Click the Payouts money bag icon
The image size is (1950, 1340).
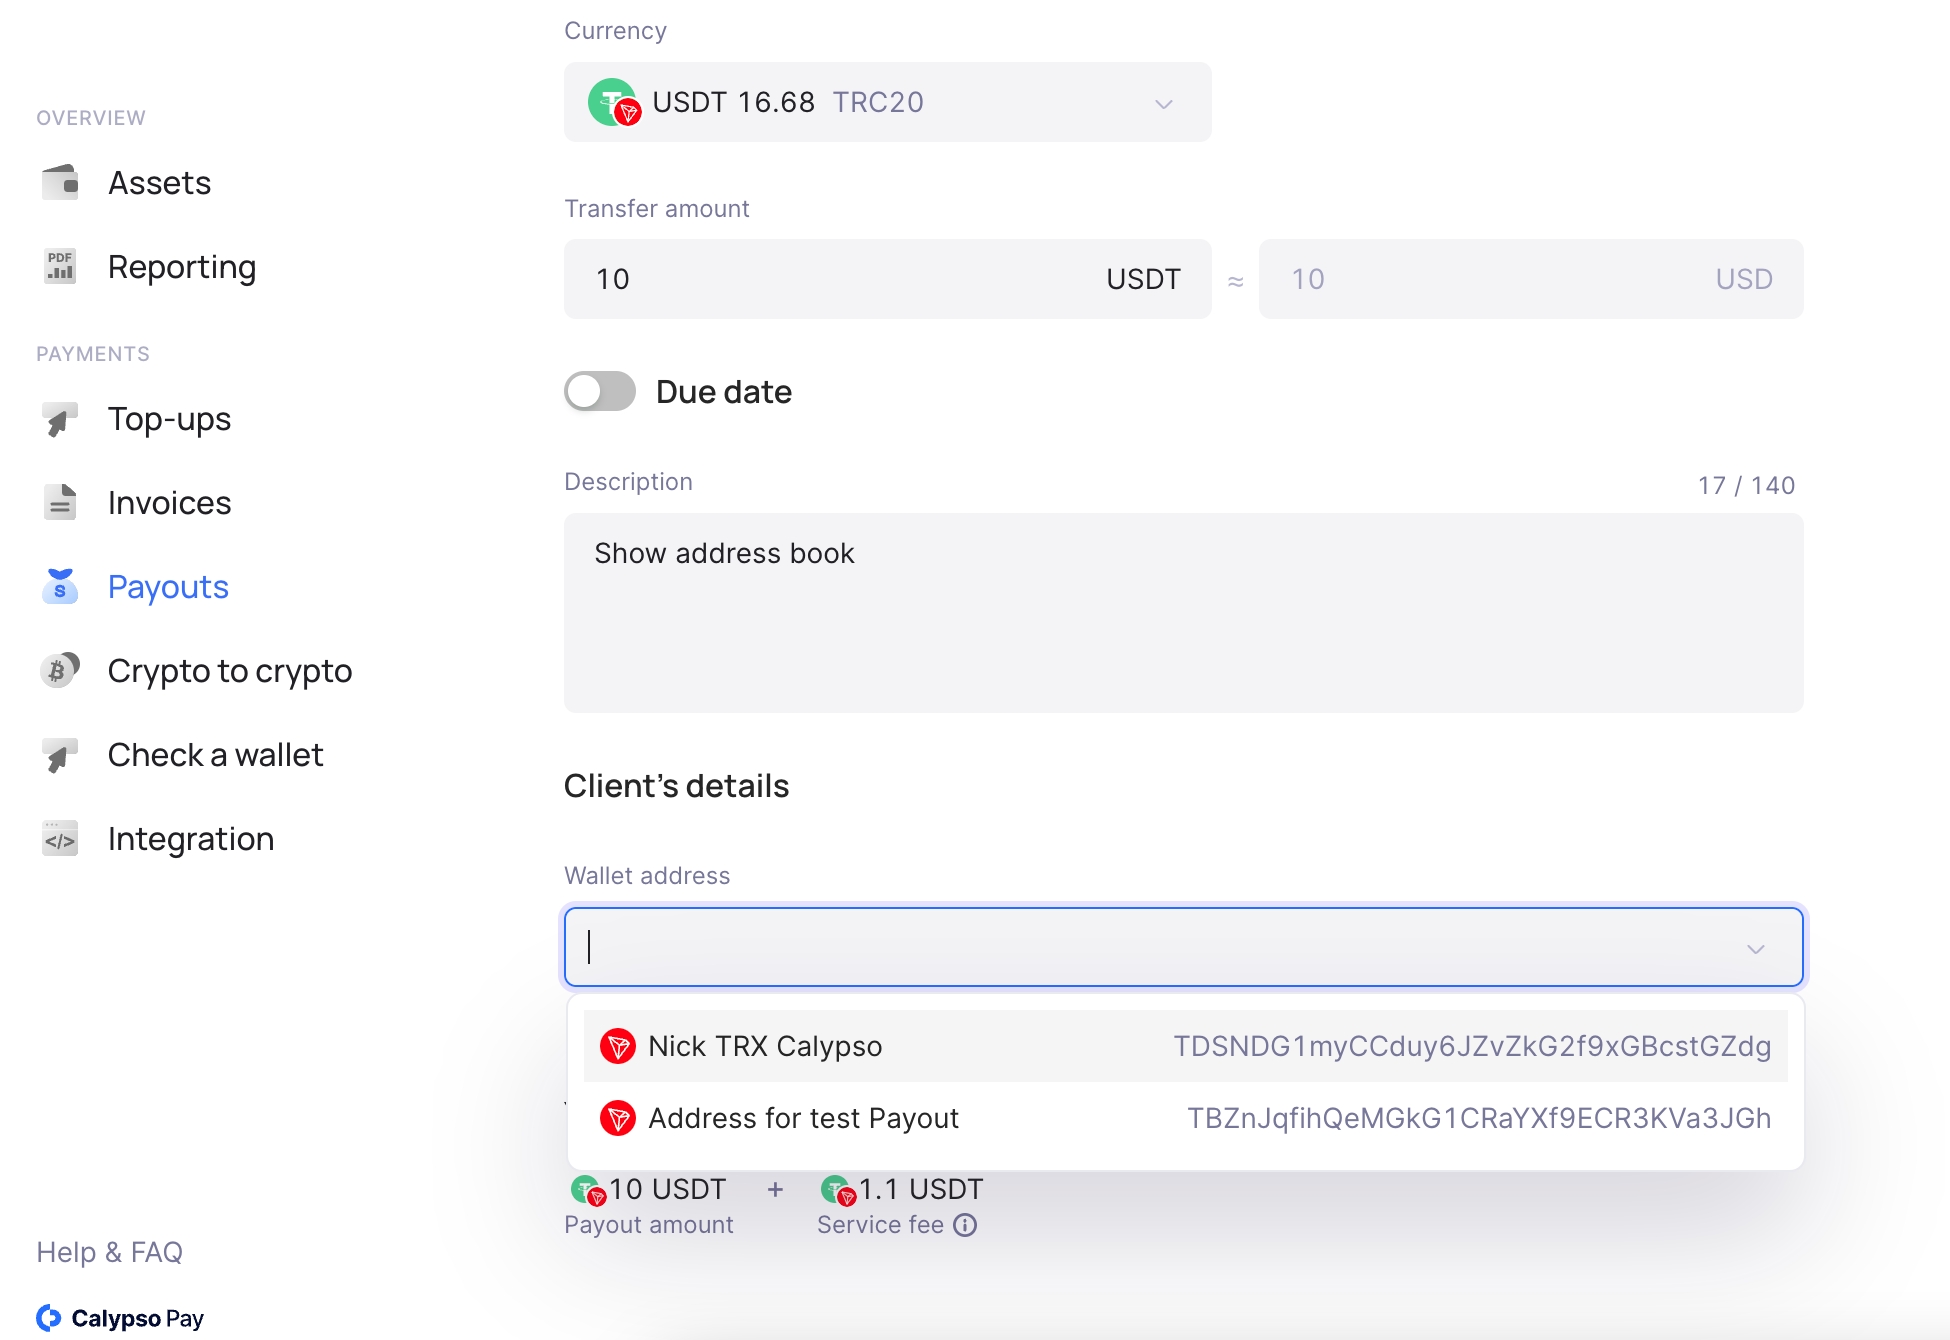(x=60, y=587)
